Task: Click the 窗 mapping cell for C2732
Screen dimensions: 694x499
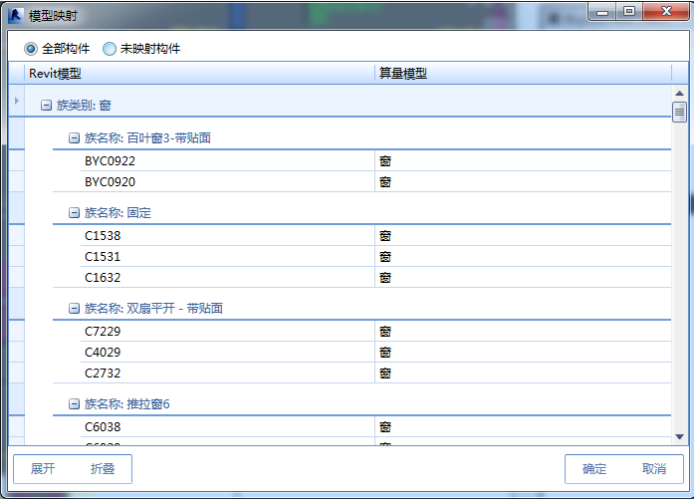Action: coord(523,373)
